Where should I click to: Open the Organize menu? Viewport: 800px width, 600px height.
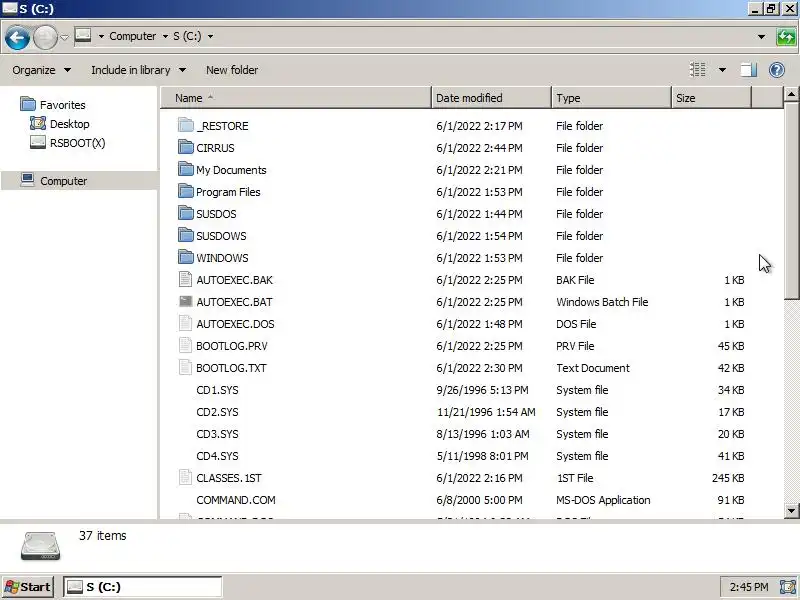pyautogui.click(x=41, y=70)
